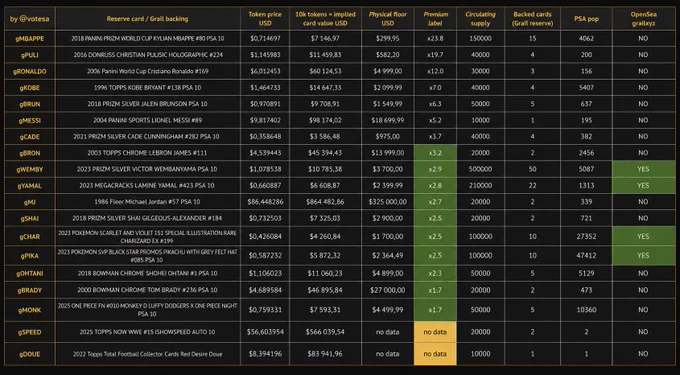Click the gWEMBY ticker cell
The height and width of the screenshot is (375, 680).
click(x=29, y=169)
